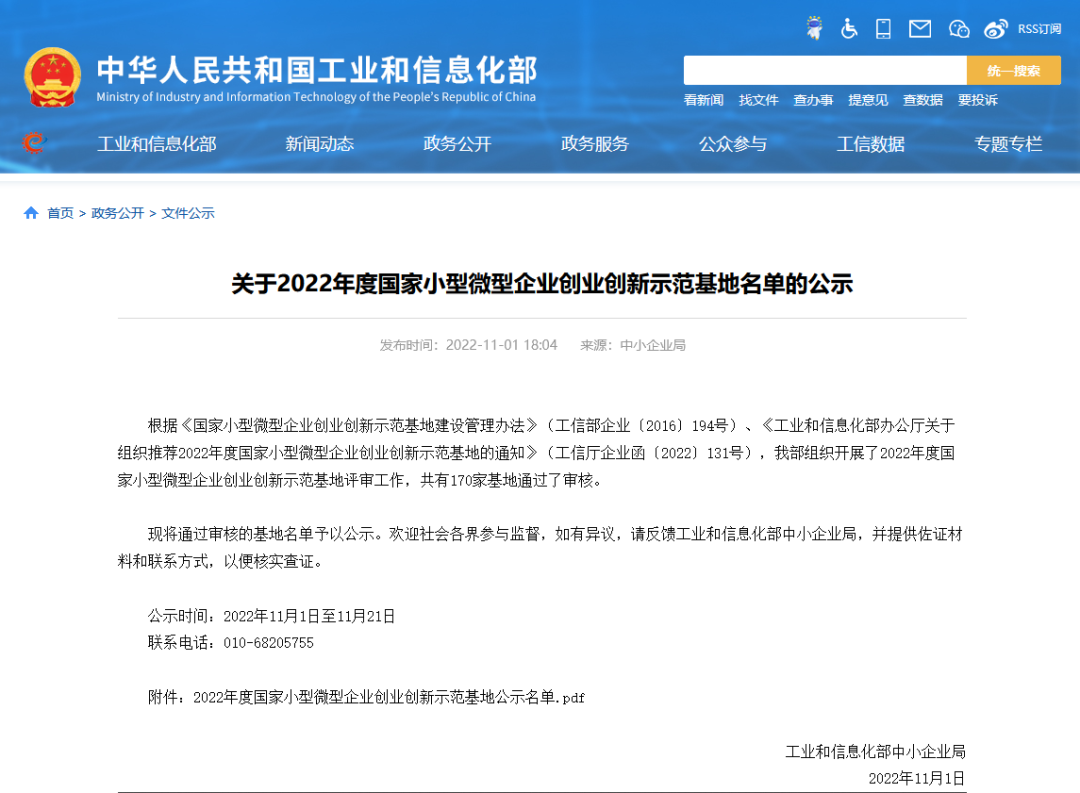The image size is (1080, 793).
Task: Open 政务服务 navigation menu
Action: (x=595, y=143)
